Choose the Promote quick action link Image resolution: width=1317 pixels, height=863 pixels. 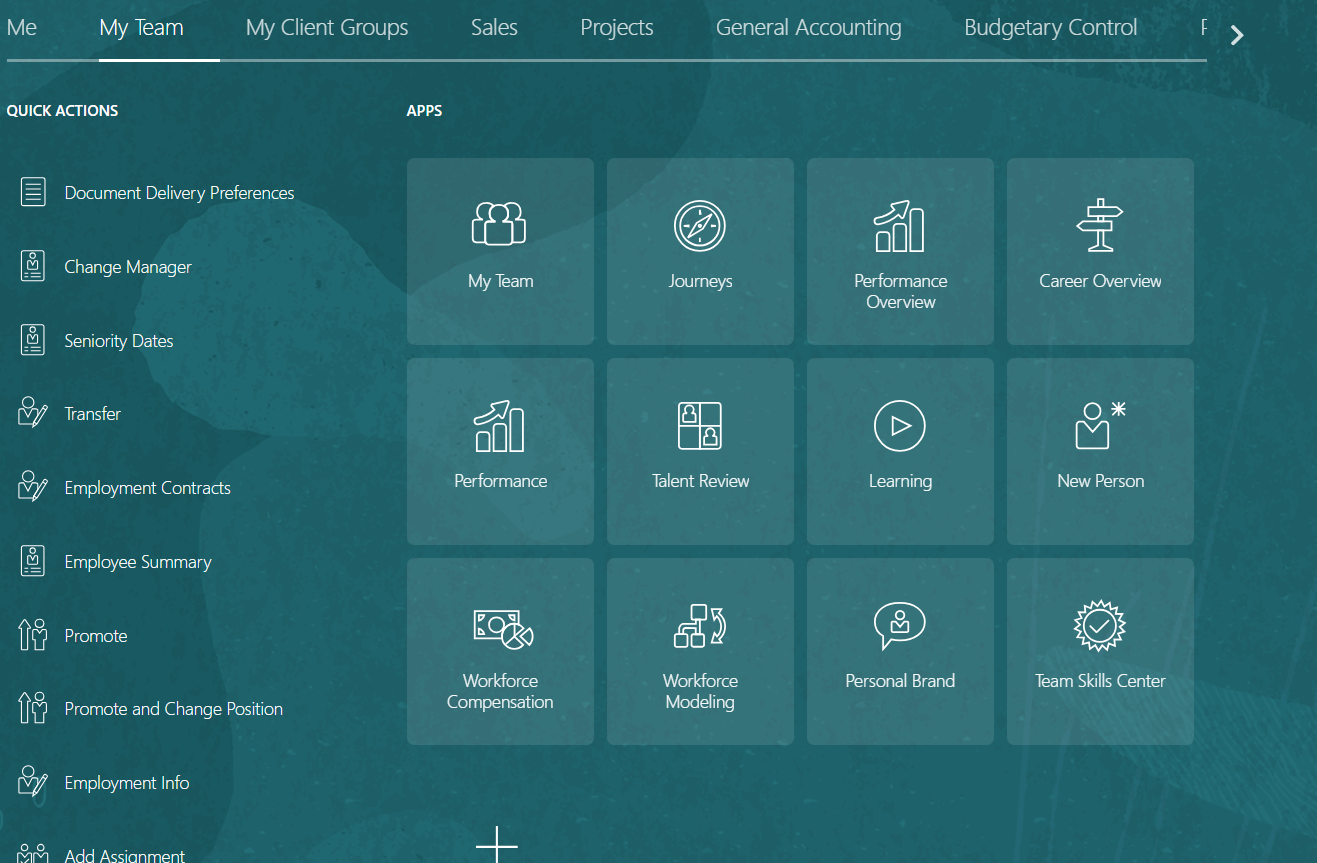[x=96, y=636]
